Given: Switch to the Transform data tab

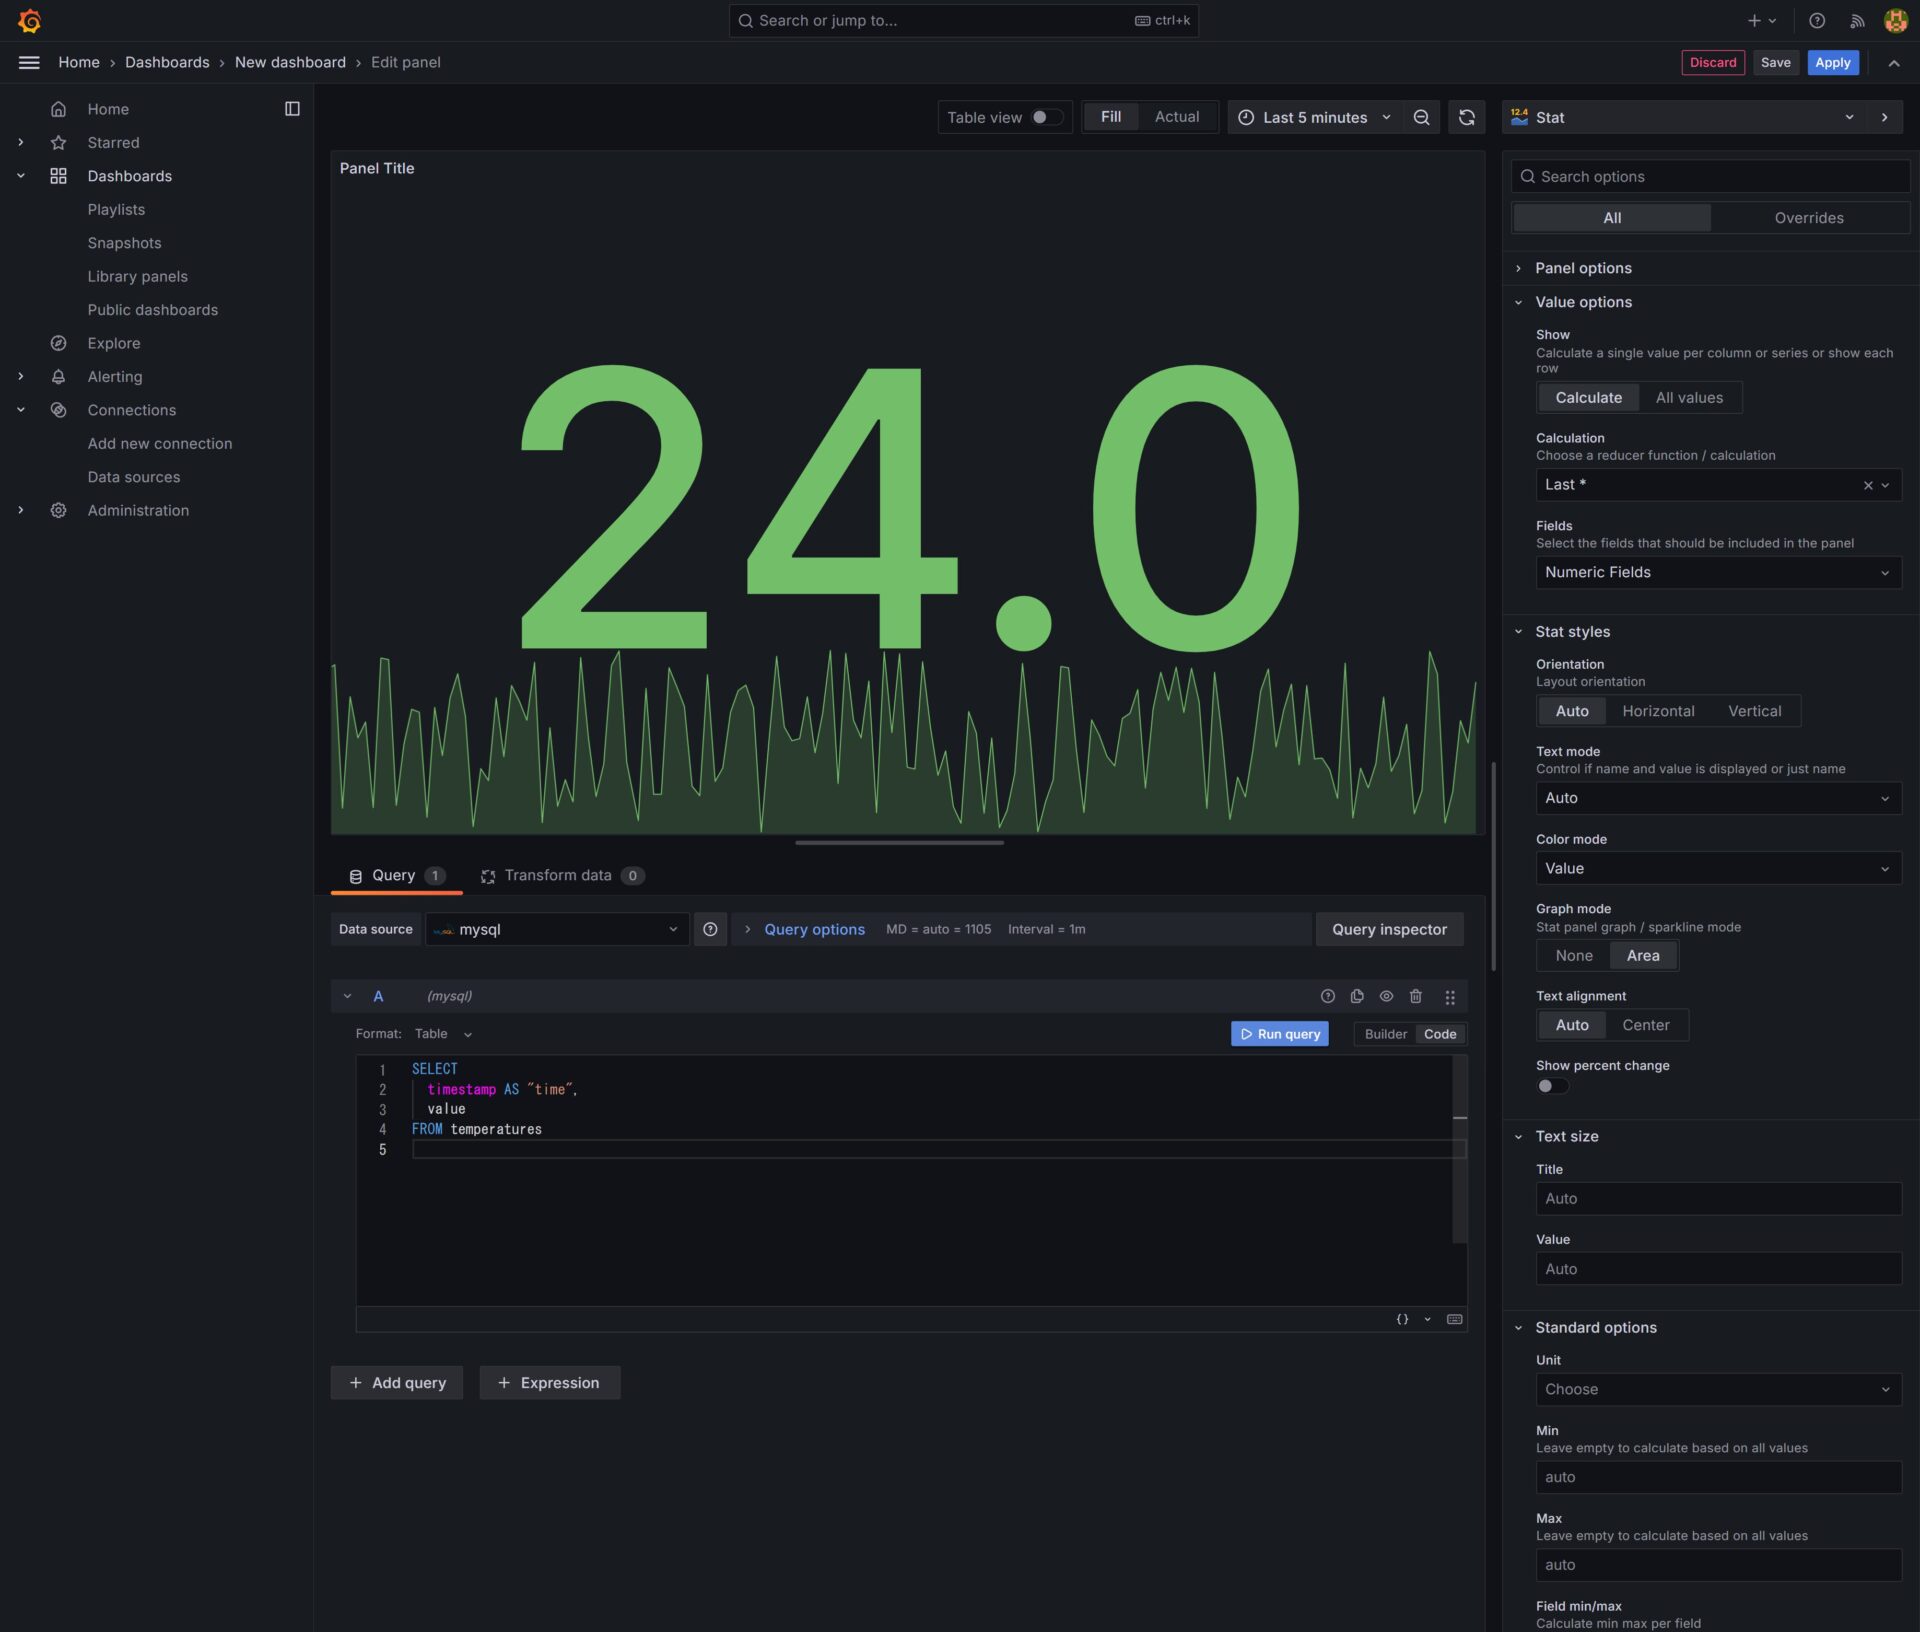Looking at the screenshot, I should tap(559, 875).
